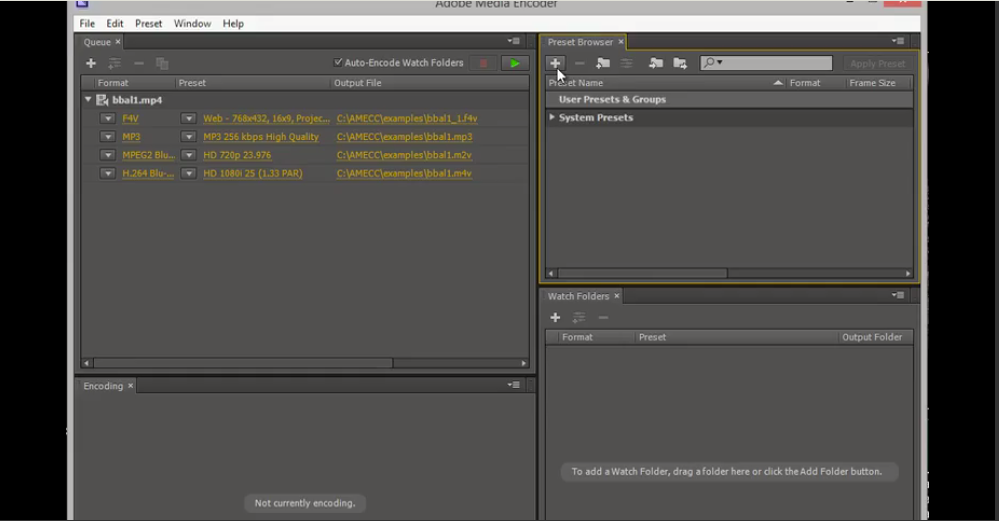Open preset dropdown for HD 1080i 25 row
The height and width of the screenshot is (521, 999).
point(188,173)
